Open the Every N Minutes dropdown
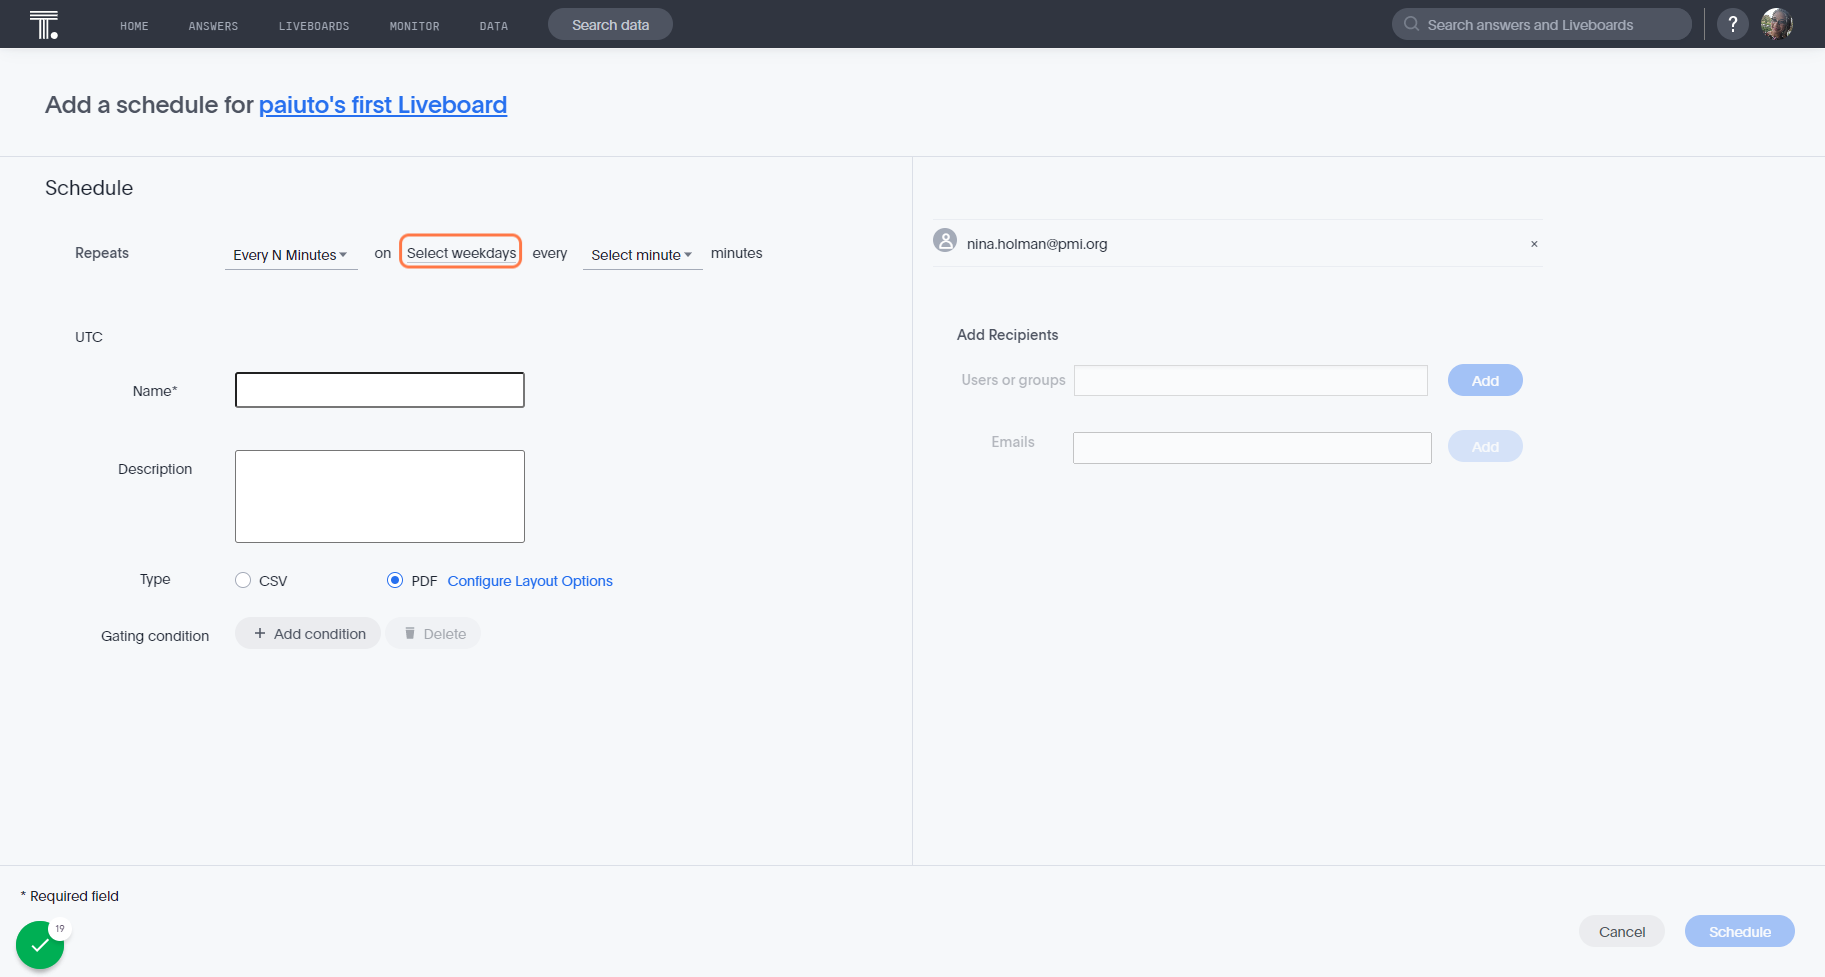The width and height of the screenshot is (1825, 977). tap(291, 255)
